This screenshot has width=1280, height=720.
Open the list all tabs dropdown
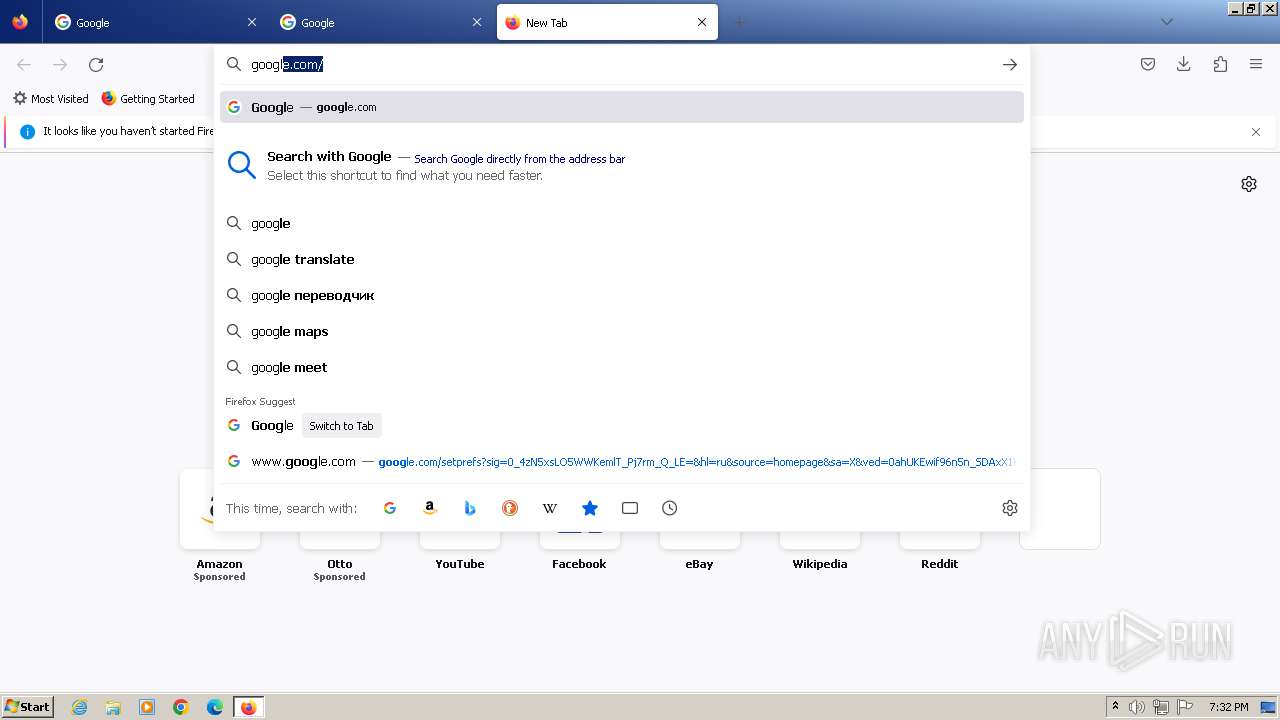click(x=1166, y=22)
